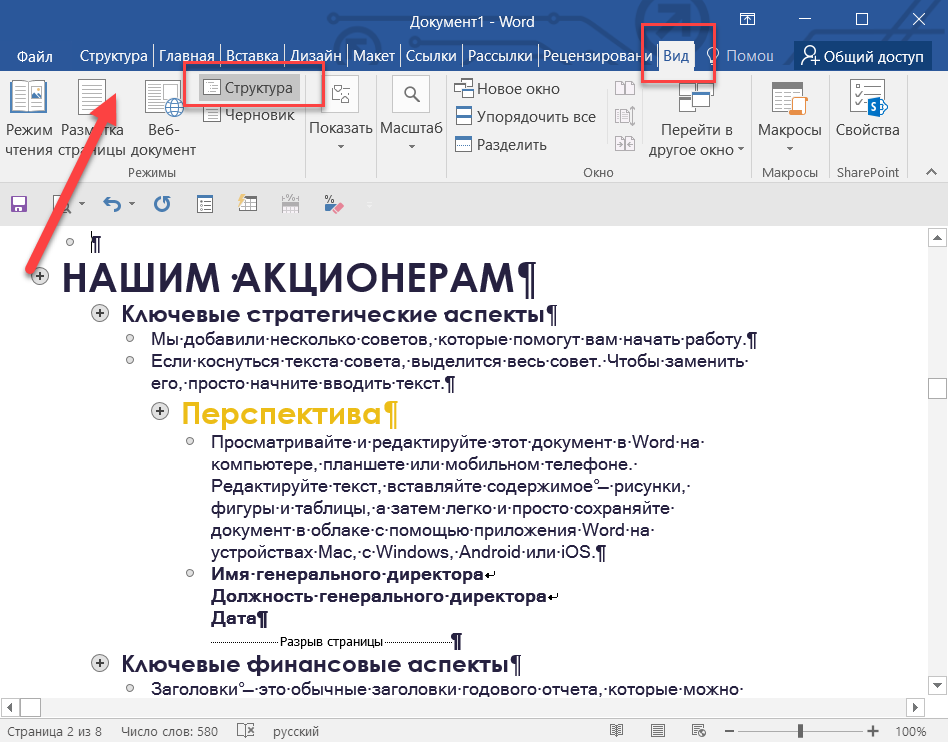Click the Разрыв страницы marker
Viewport: 948px width, 742px height.
[x=331, y=642]
